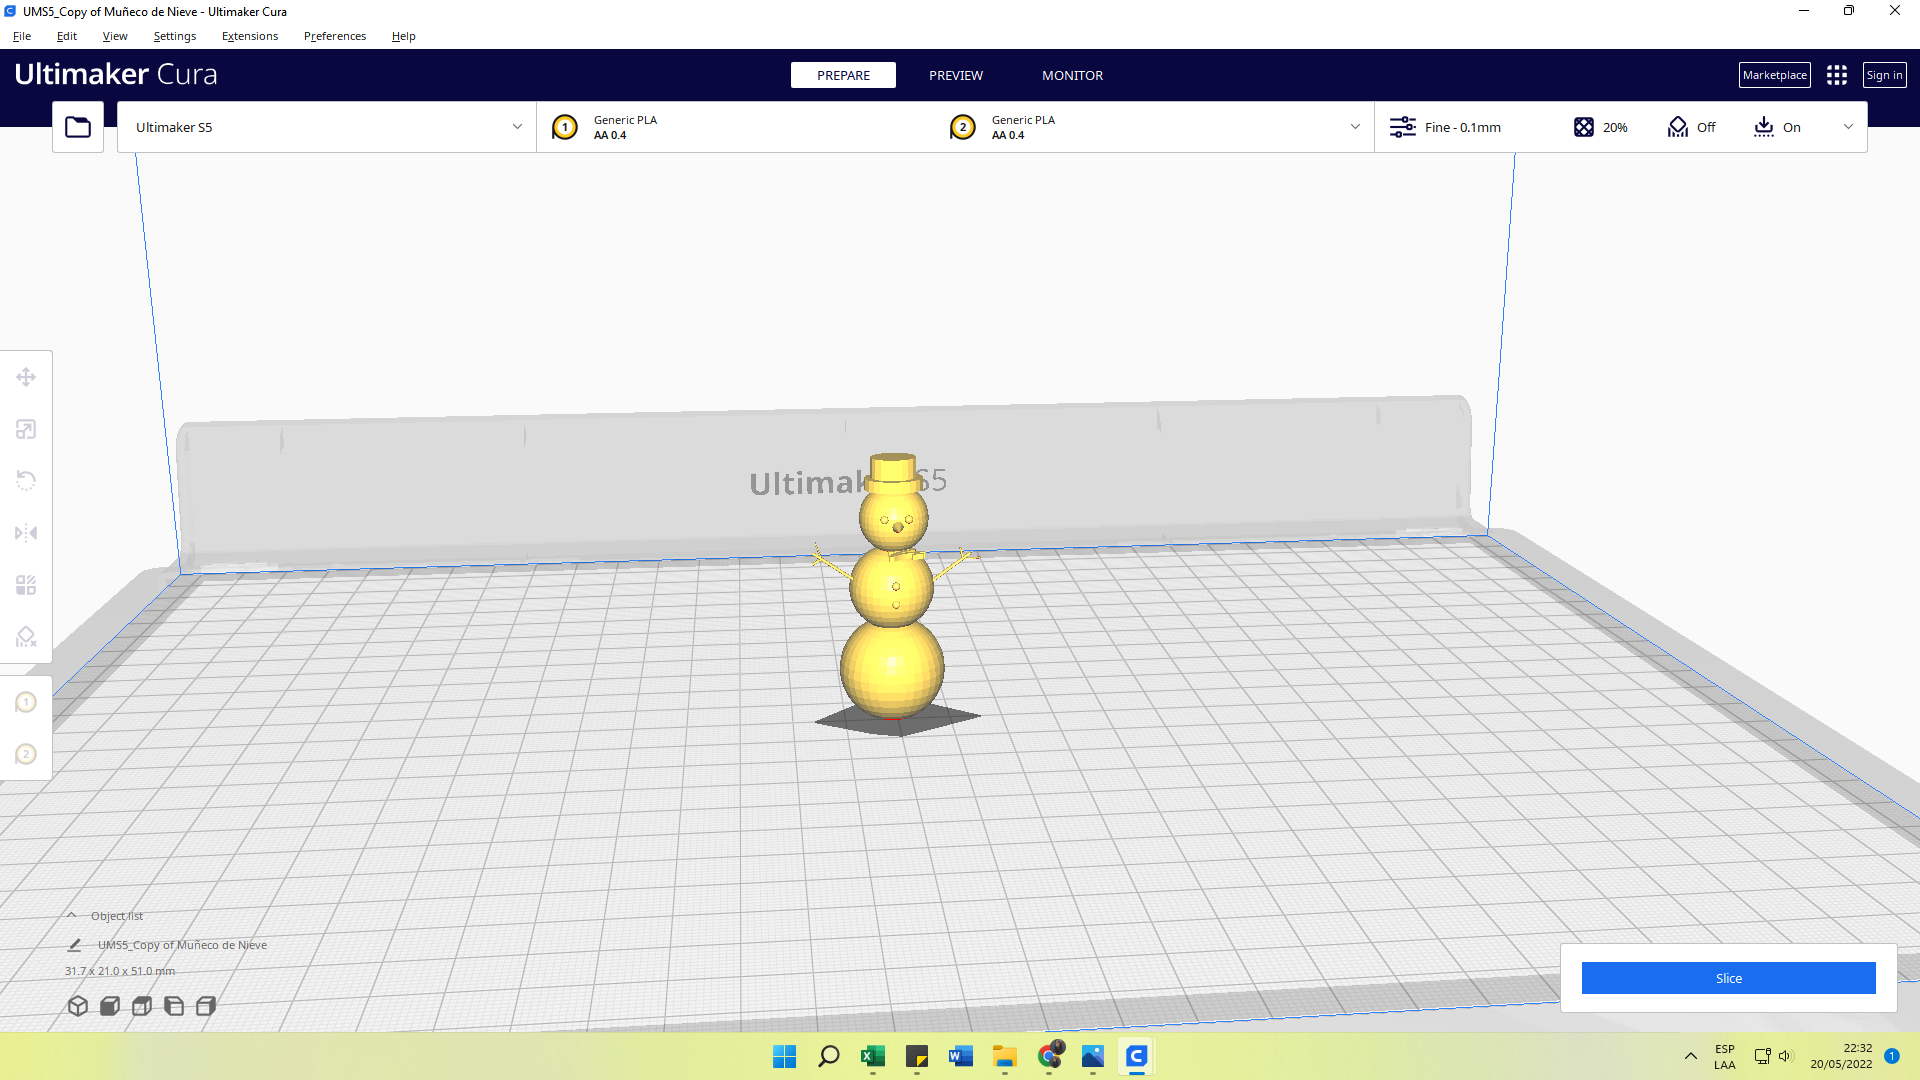Open Per Model Settings tool
This screenshot has width=1920, height=1080.
pyautogui.click(x=26, y=585)
